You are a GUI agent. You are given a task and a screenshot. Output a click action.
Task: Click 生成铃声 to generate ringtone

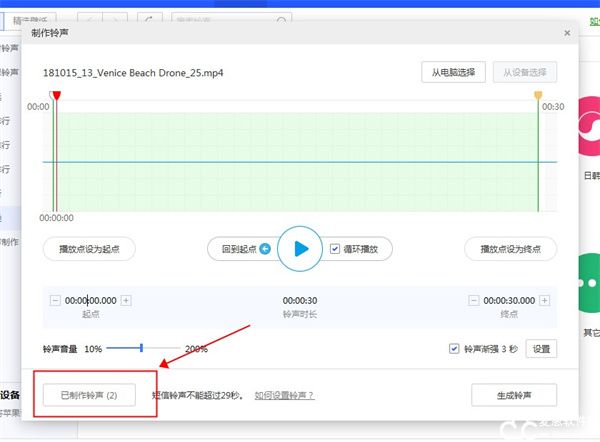[513, 395]
